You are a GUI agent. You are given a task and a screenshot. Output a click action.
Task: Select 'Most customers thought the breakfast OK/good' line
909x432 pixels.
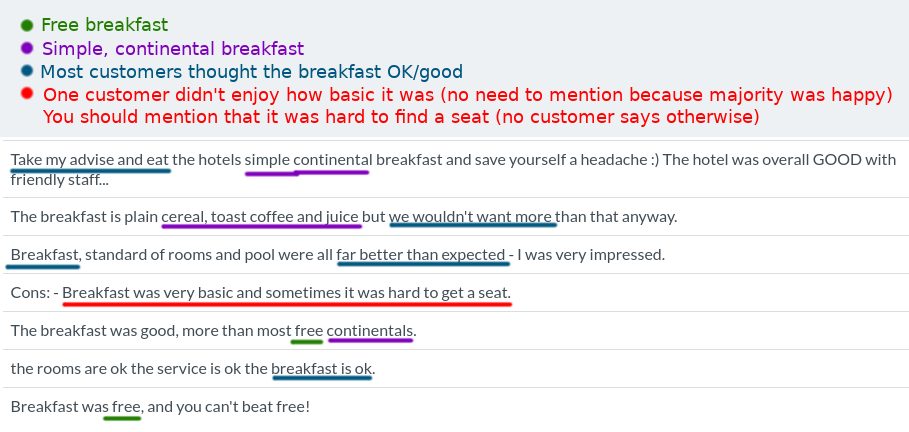tap(252, 72)
